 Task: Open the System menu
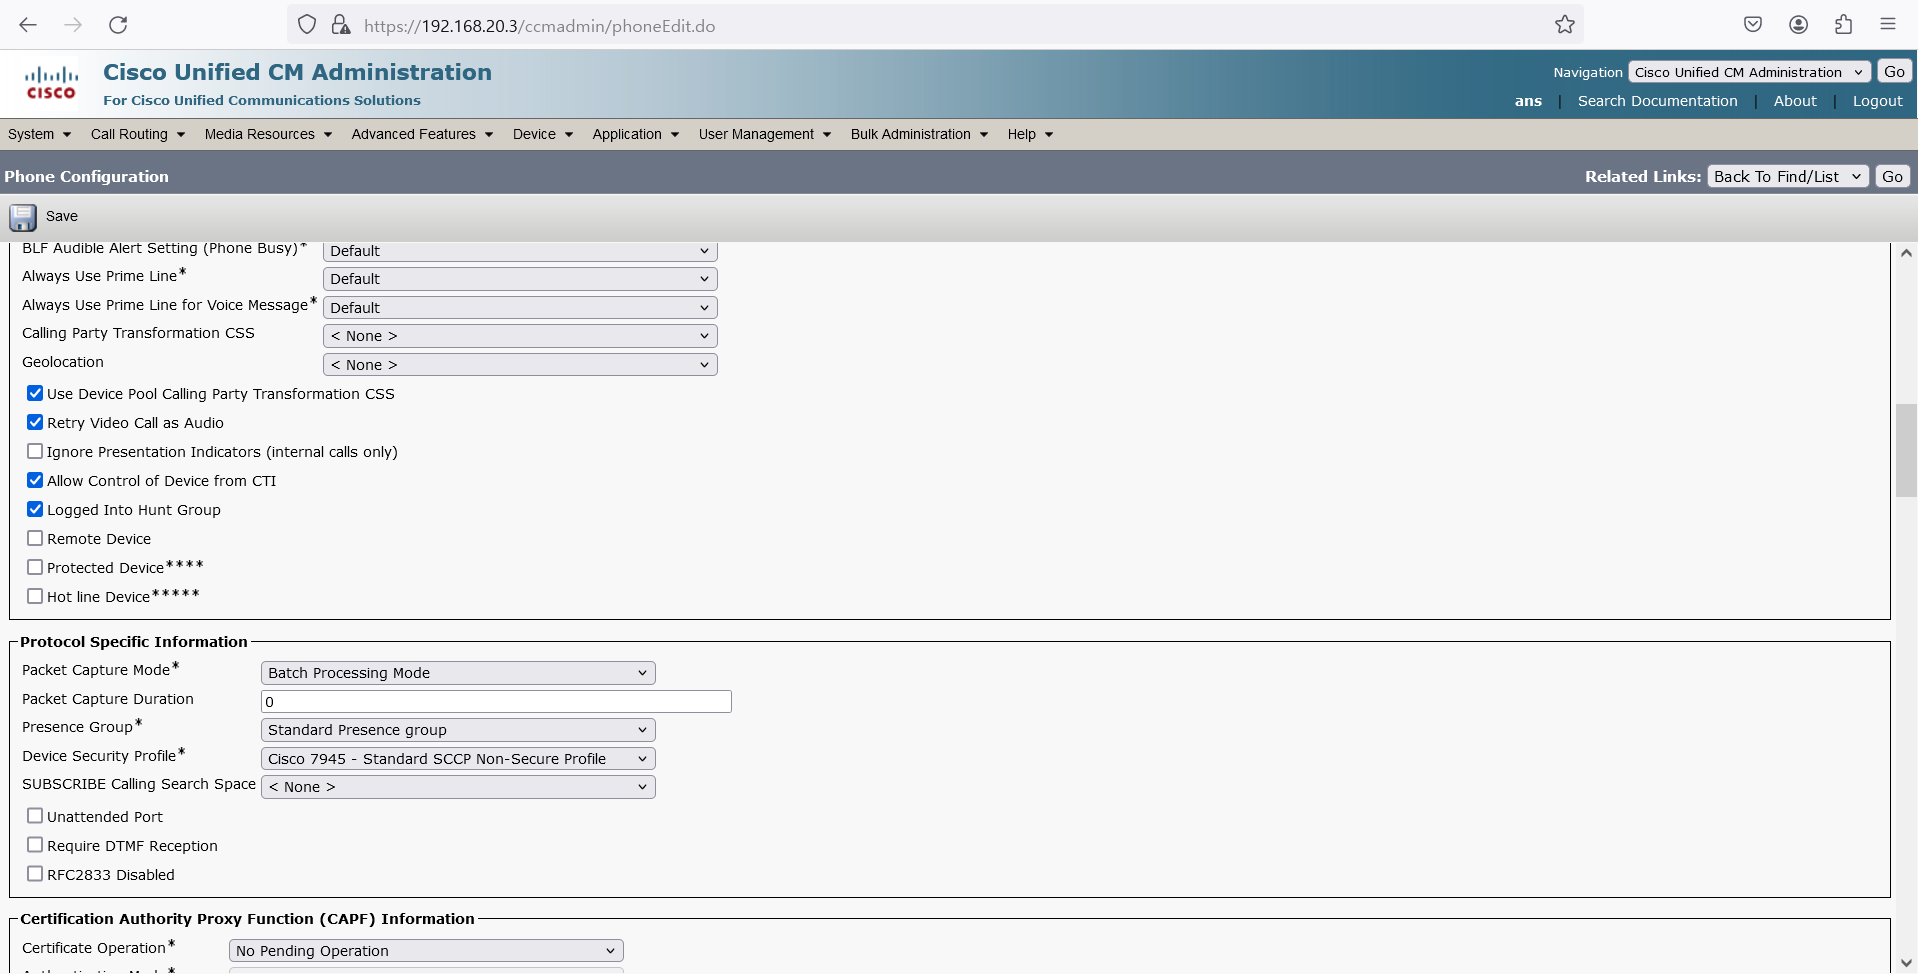click(x=39, y=134)
